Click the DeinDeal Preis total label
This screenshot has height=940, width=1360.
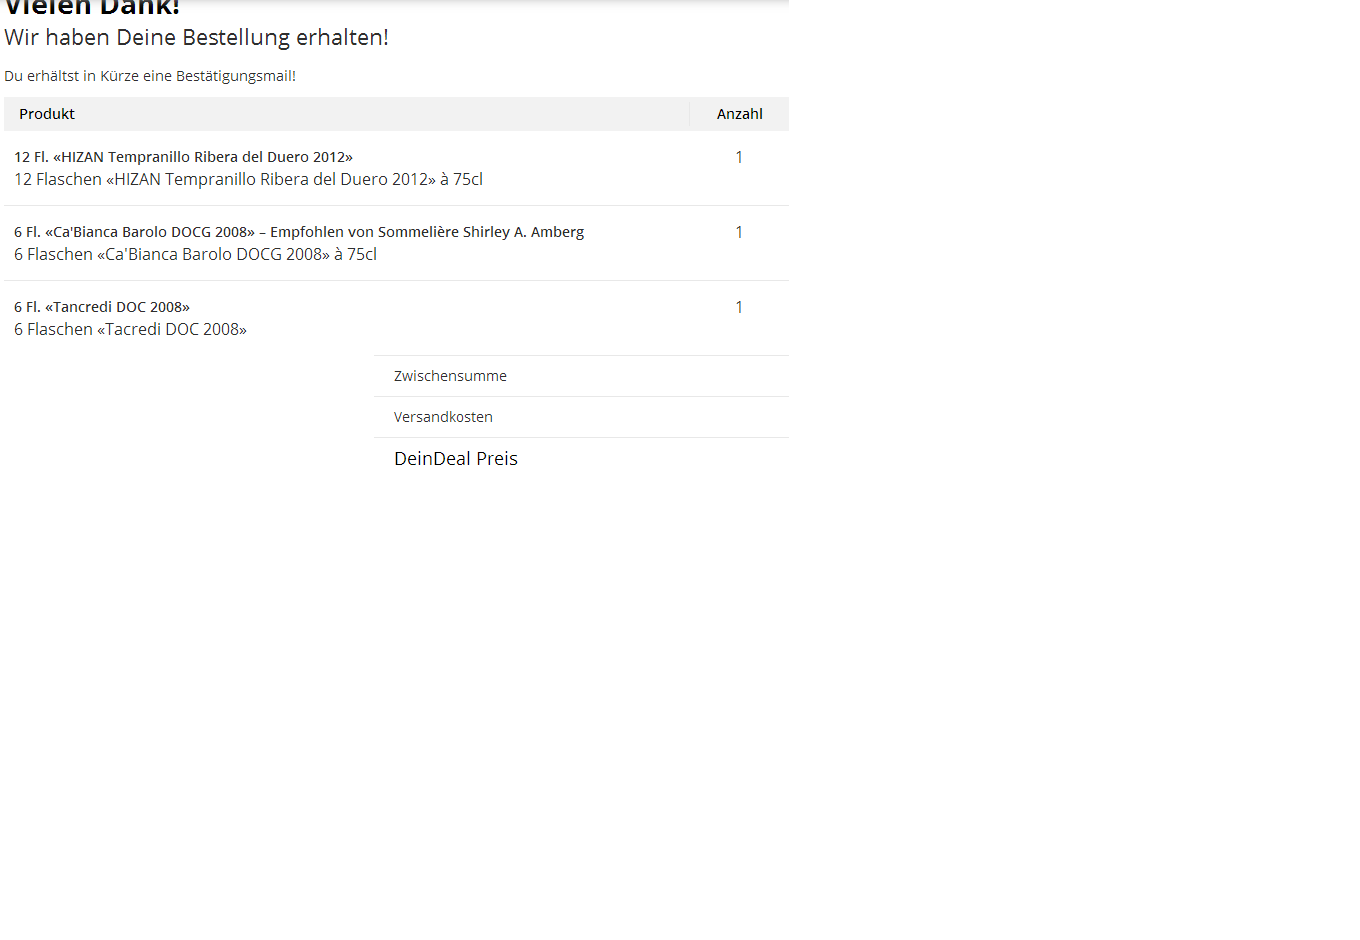pos(456,459)
